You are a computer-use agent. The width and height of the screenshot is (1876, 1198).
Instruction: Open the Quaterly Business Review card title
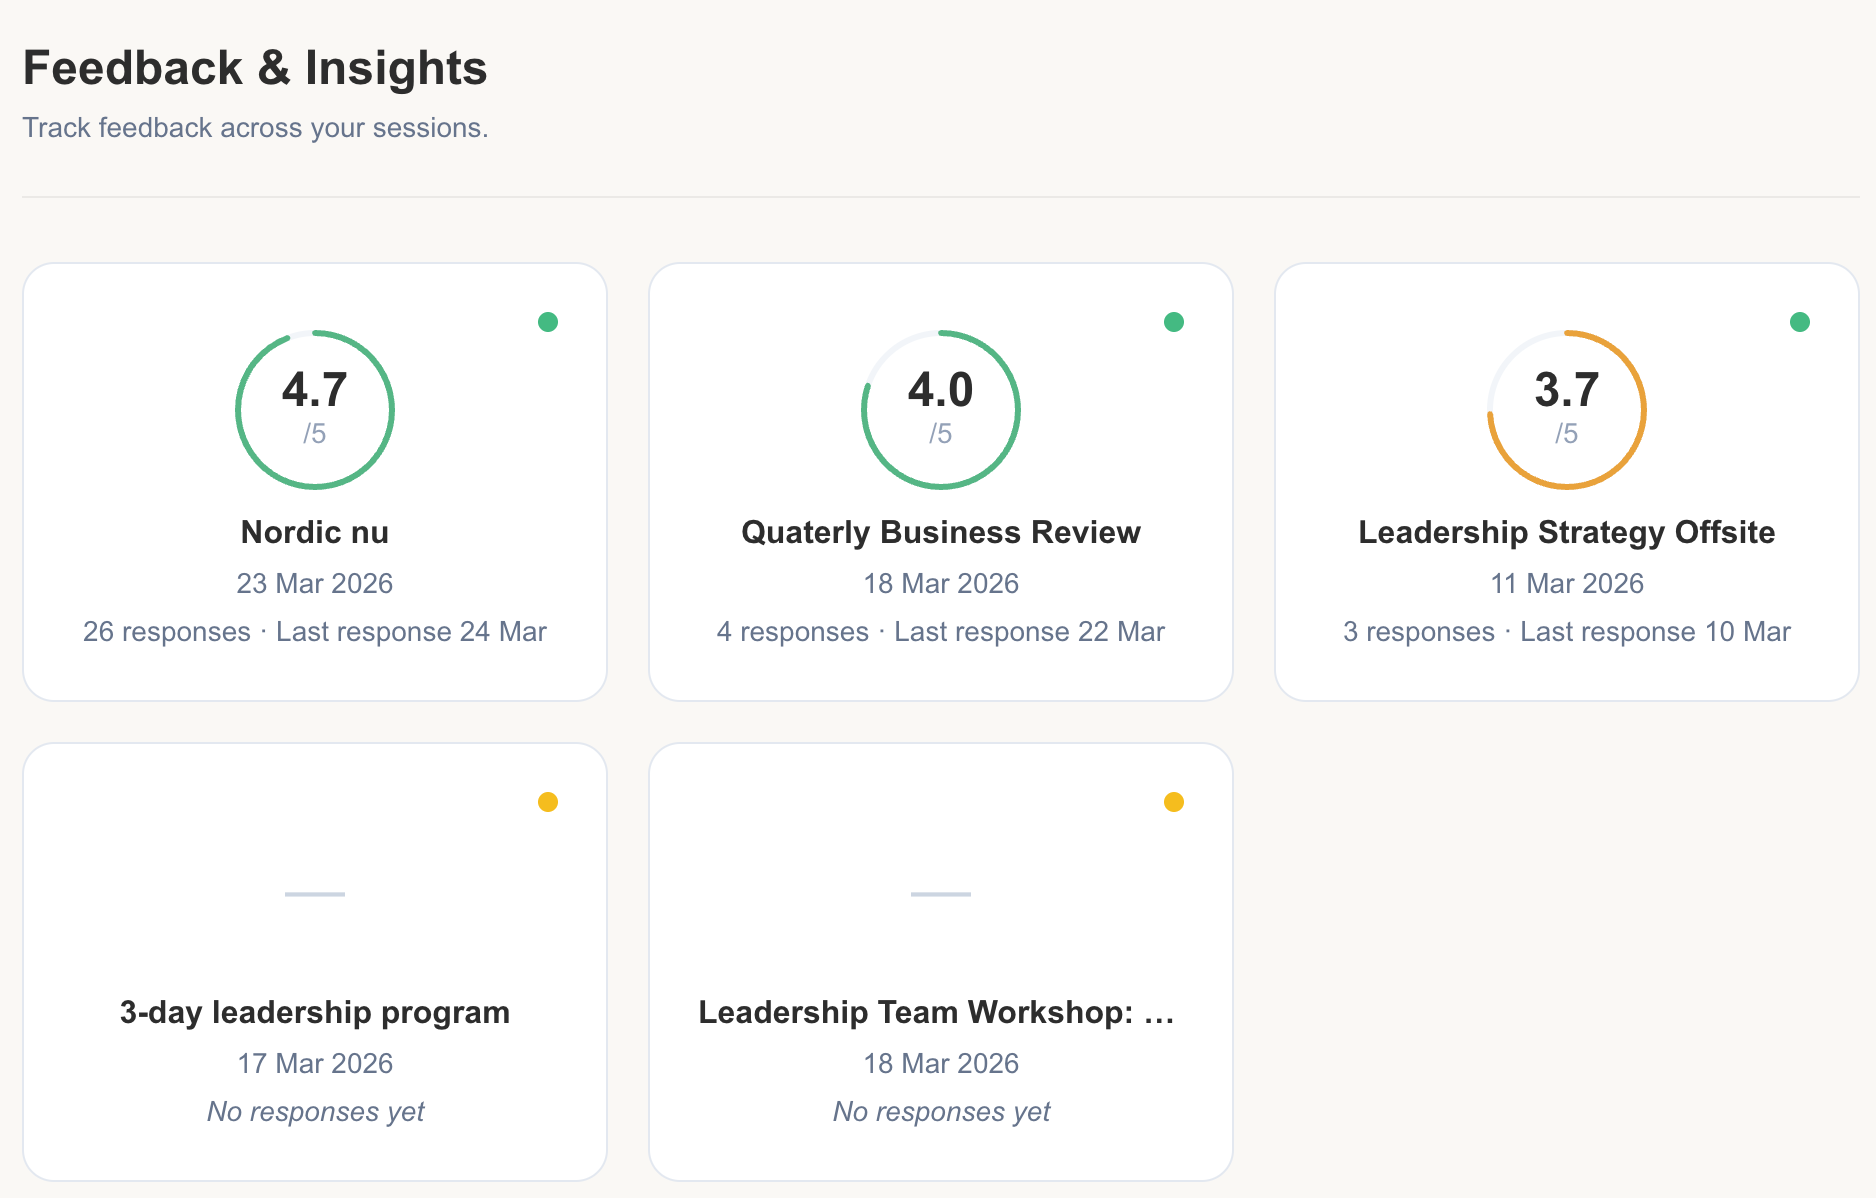[940, 532]
